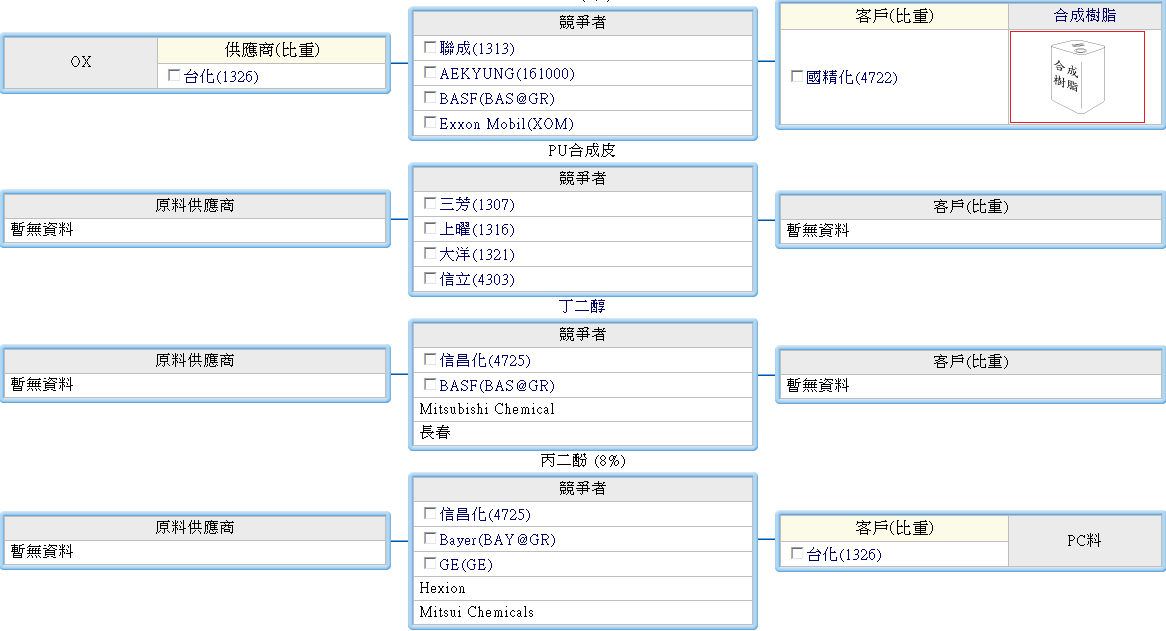Check the GE(GE) checkbox
Screen dimensions: 1166x631
point(430,564)
